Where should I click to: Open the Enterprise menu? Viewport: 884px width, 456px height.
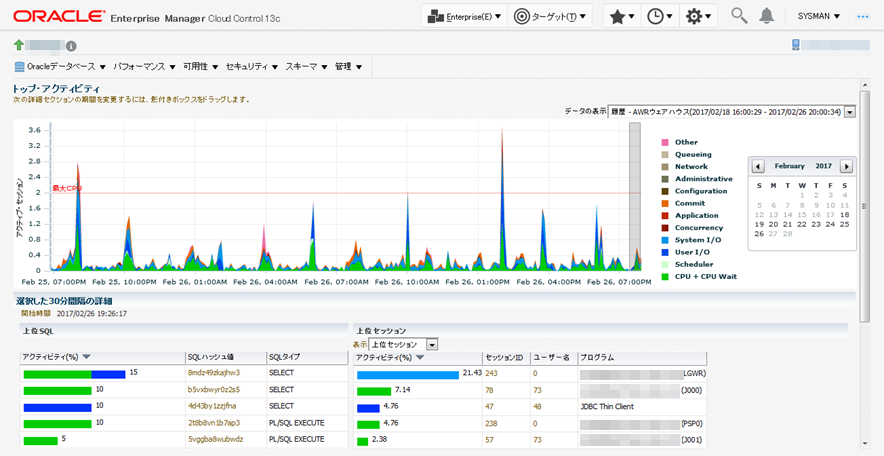coord(461,16)
